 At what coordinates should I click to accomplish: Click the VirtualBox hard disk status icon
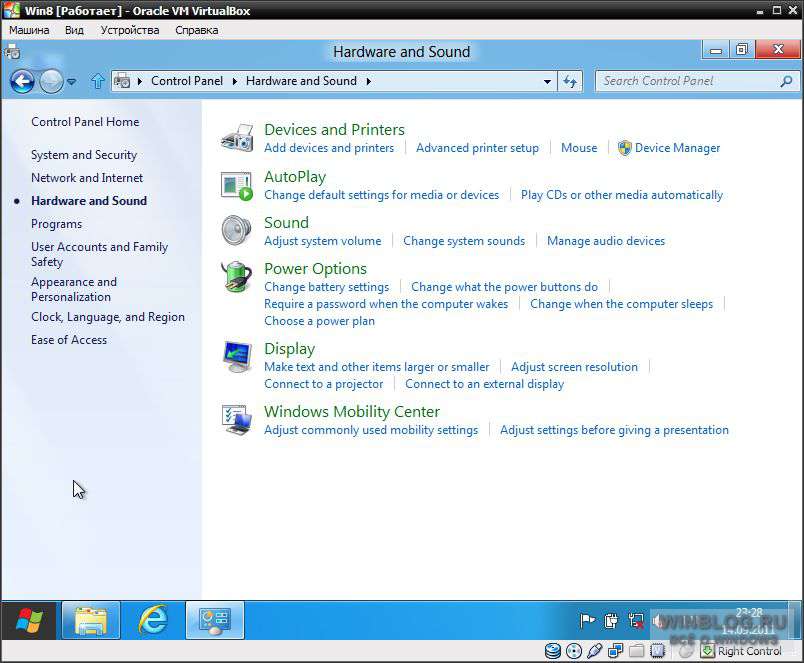point(553,651)
